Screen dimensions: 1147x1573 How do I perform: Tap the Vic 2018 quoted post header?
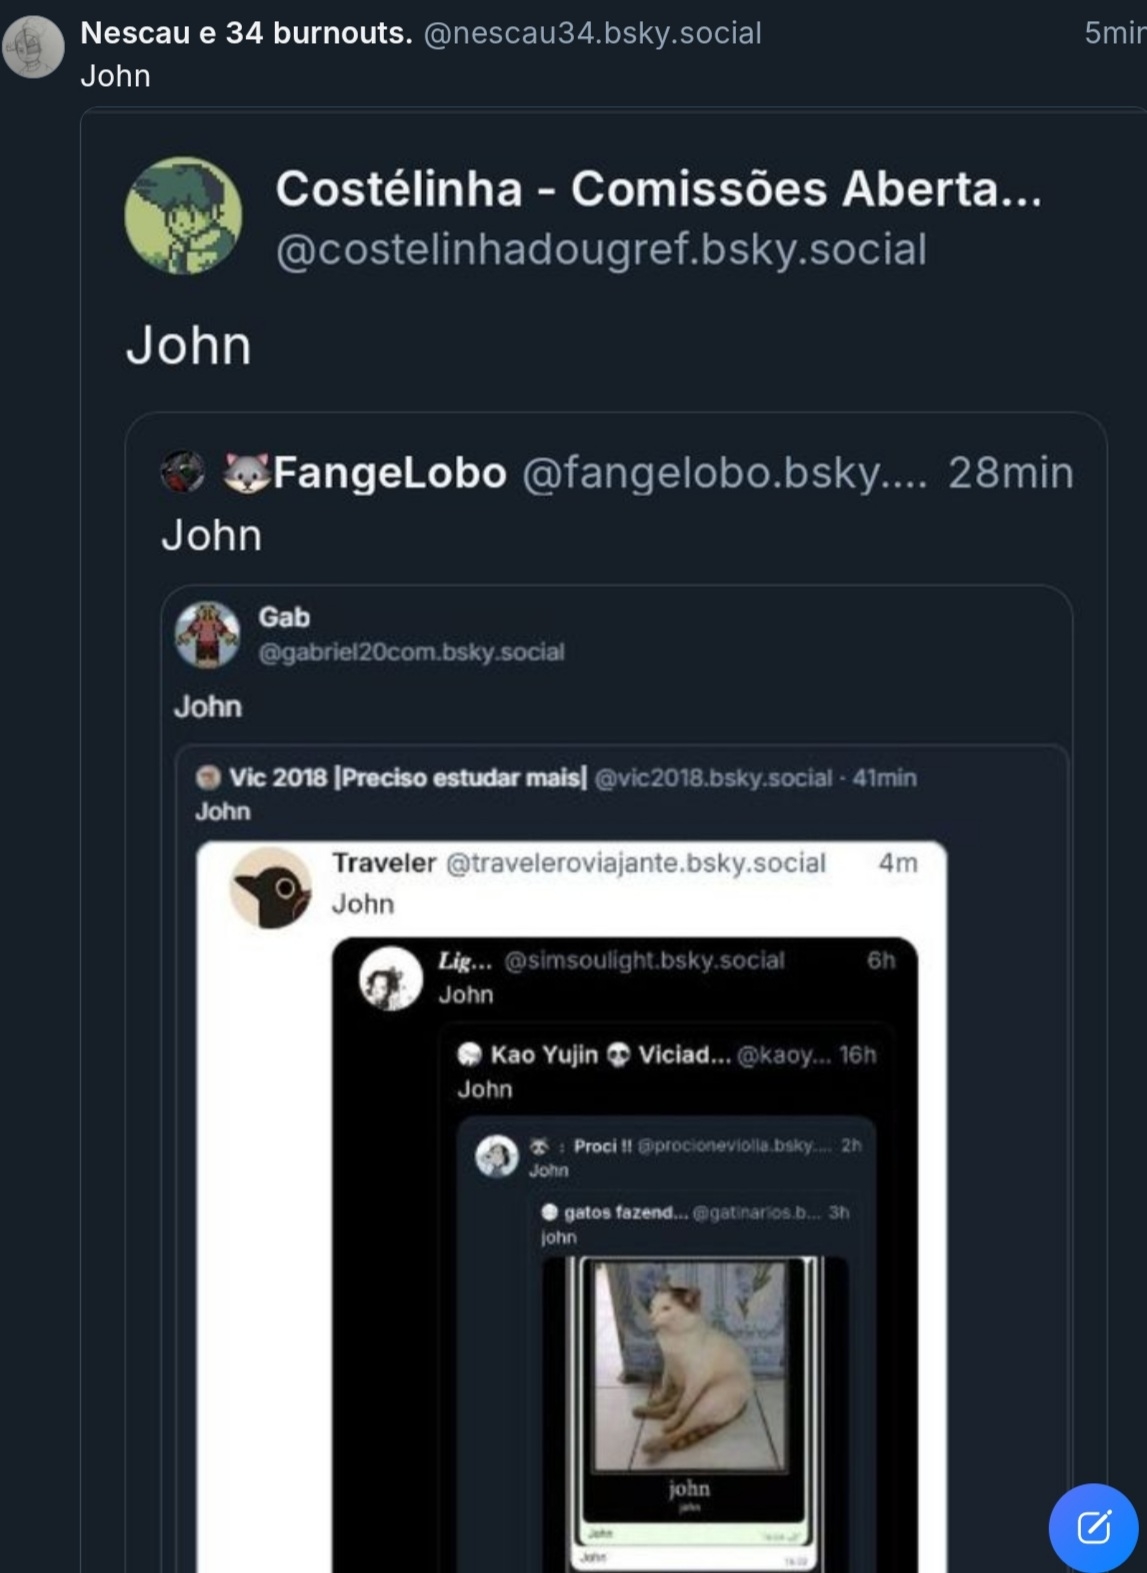click(408, 777)
